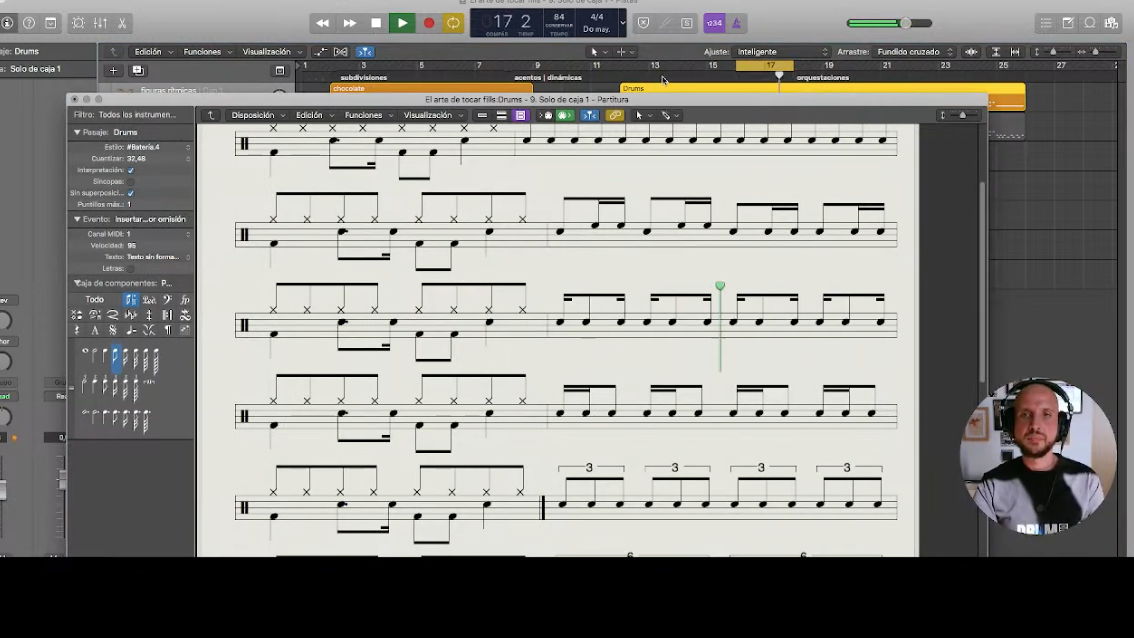
Task: Toggle the yellow Cycle loop button
Action: click(x=453, y=23)
